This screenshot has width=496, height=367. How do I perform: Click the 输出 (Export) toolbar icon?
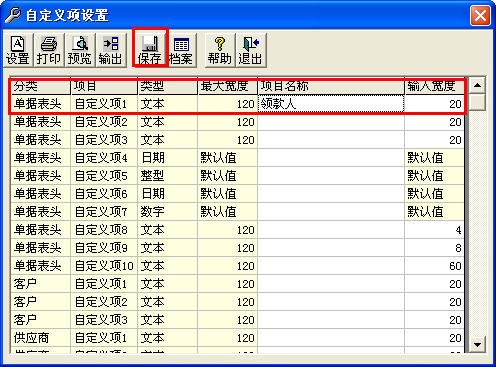(x=110, y=50)
